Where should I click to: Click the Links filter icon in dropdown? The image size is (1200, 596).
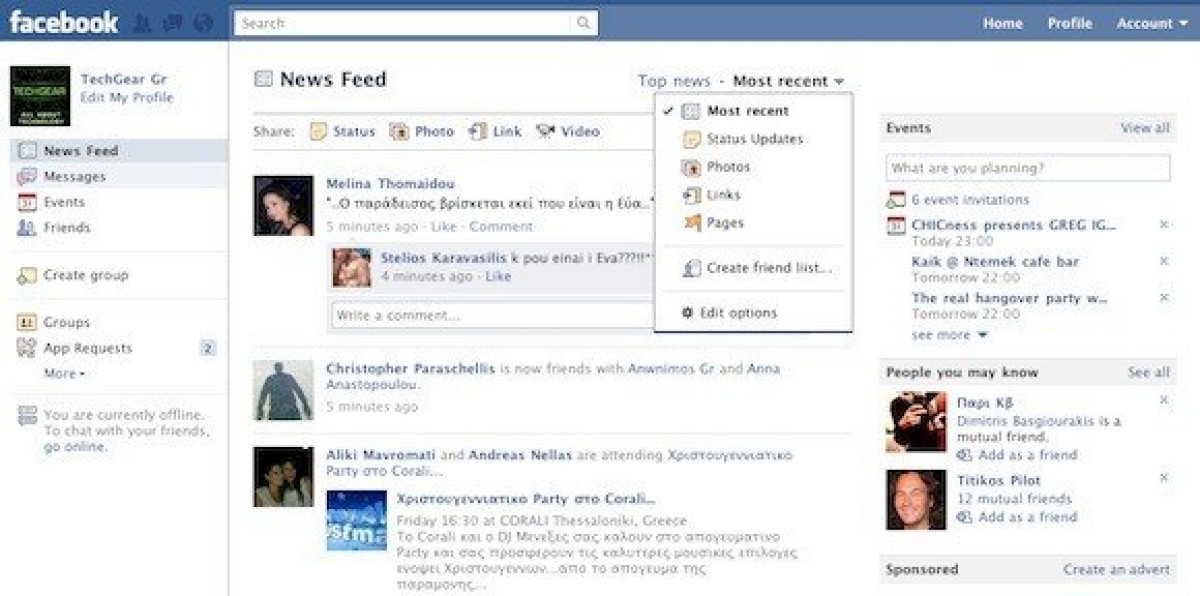click(x=691, y=195)
